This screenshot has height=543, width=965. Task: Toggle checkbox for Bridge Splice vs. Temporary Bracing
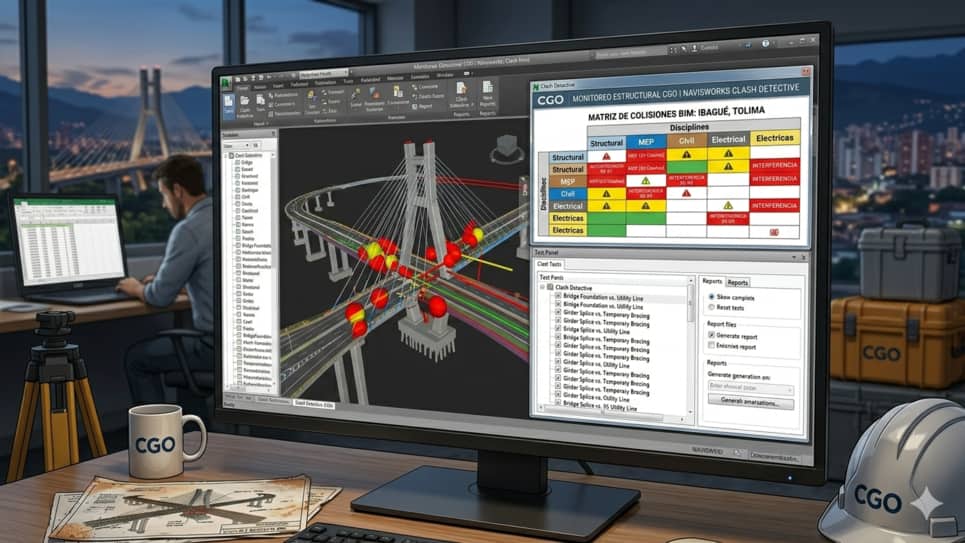pos(558,337)
